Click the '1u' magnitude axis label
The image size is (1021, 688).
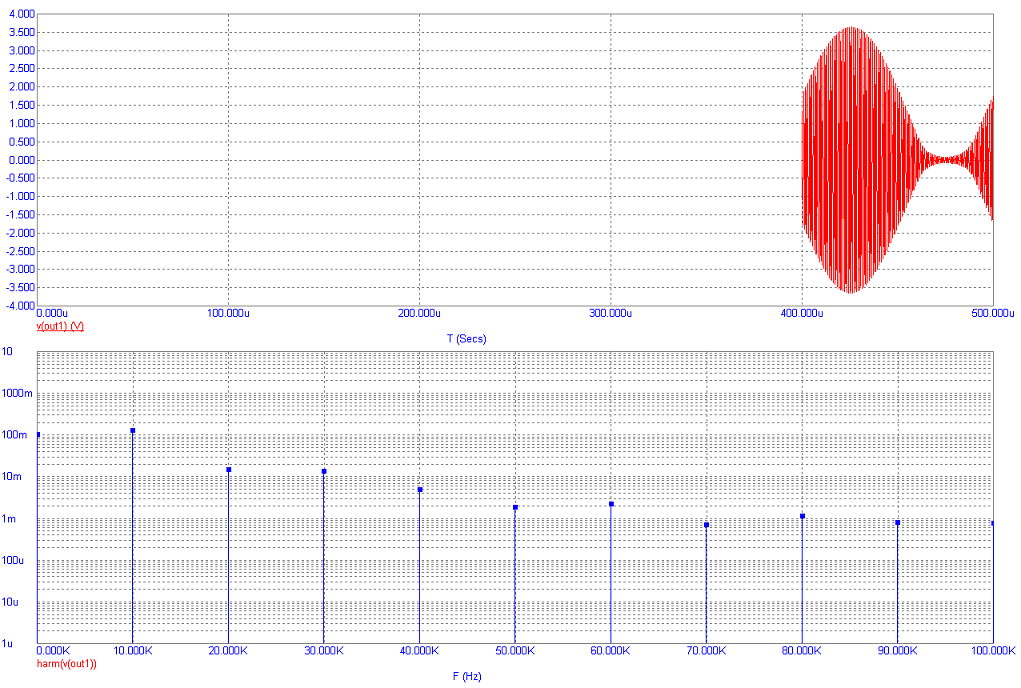point(7,644)
